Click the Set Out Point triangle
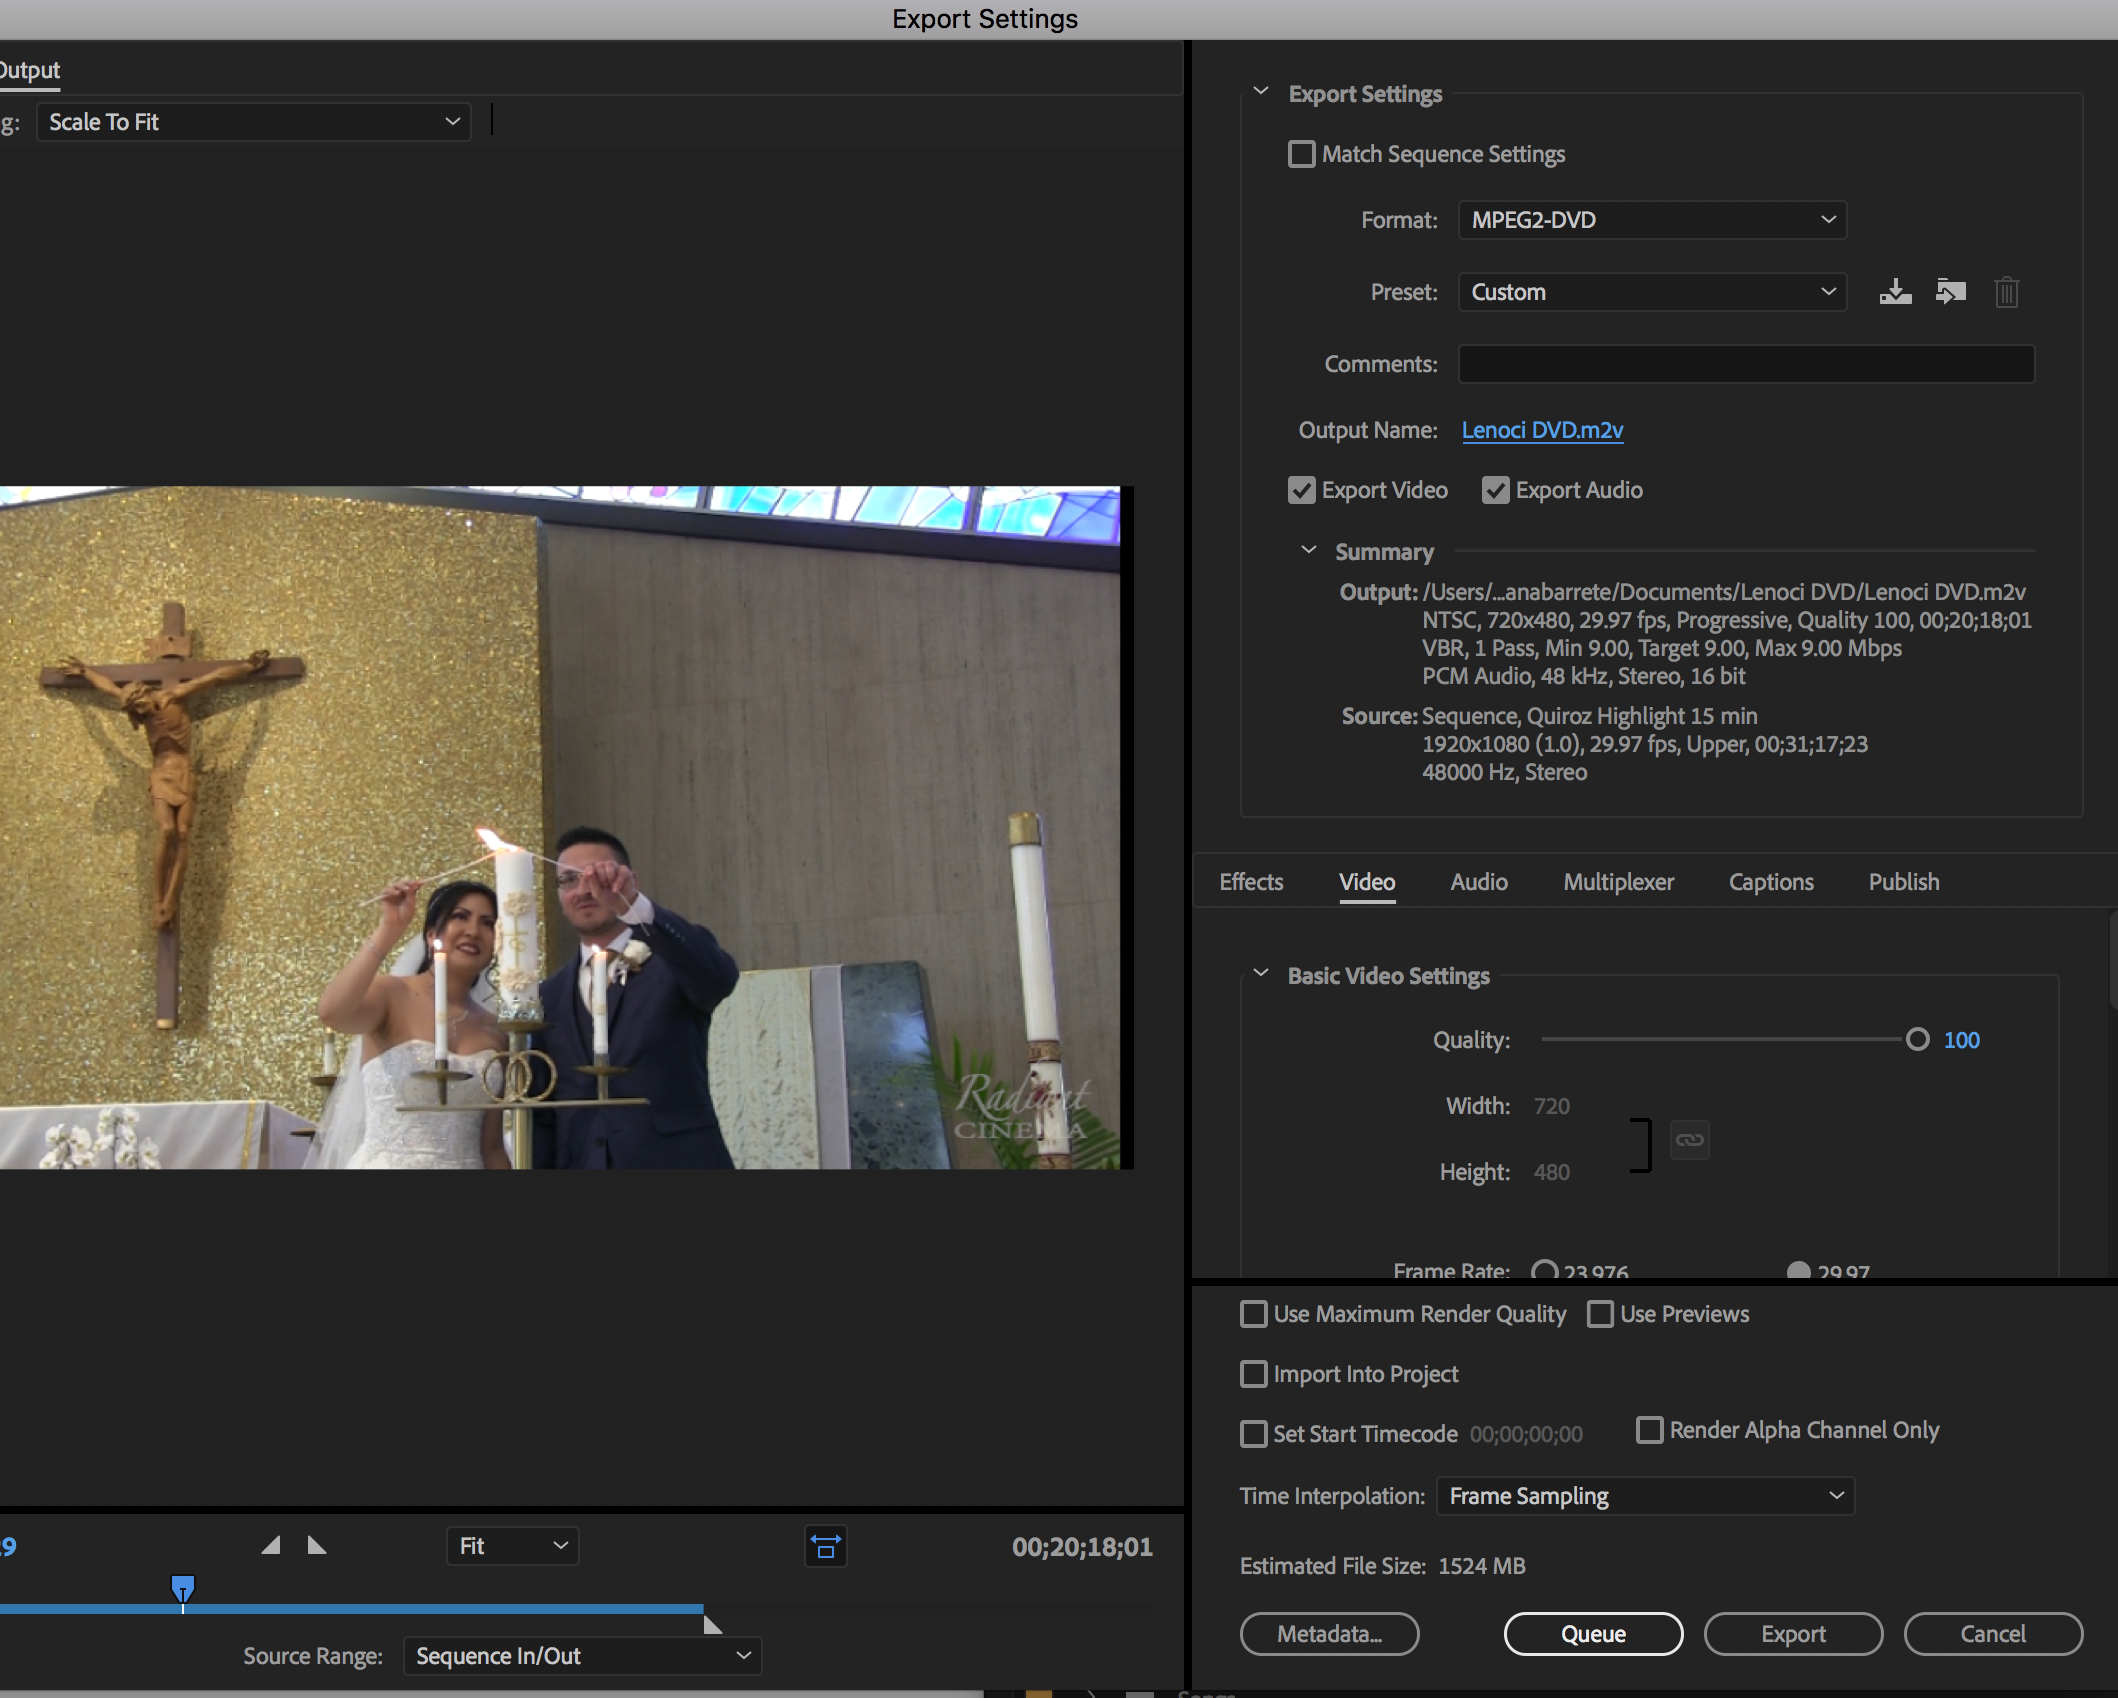The height and width of the screenshot is (1698, 2118). pyautogui.click(x=316, y=1546)
